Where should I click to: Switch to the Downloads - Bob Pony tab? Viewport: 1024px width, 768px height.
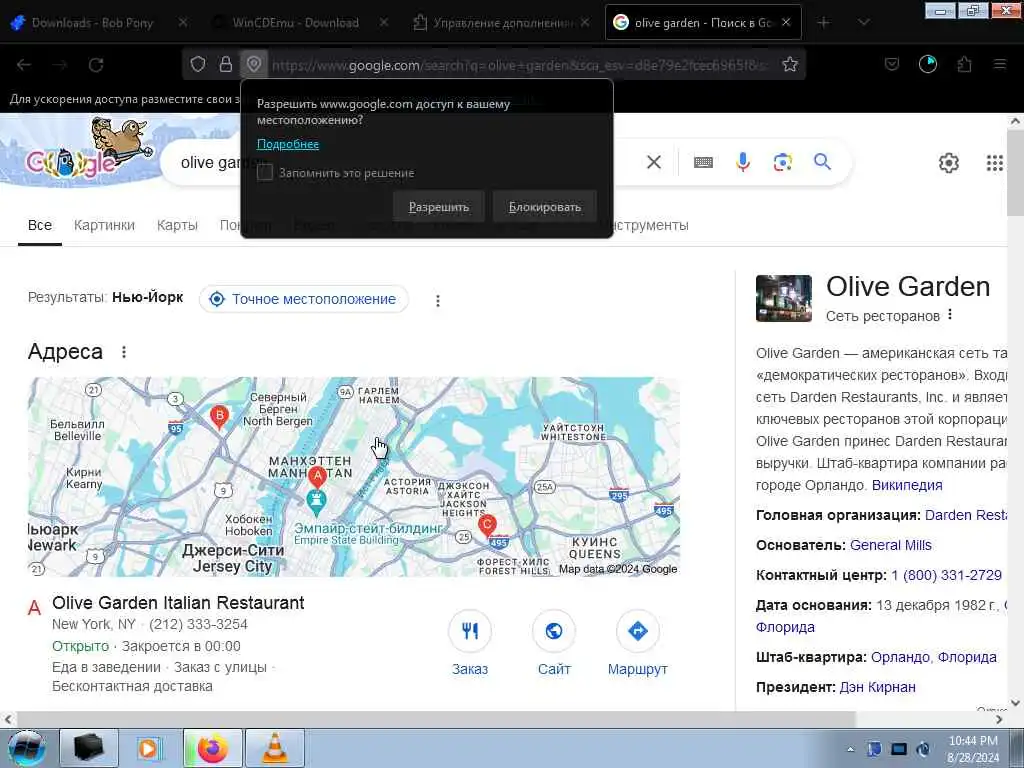(91, 22)
